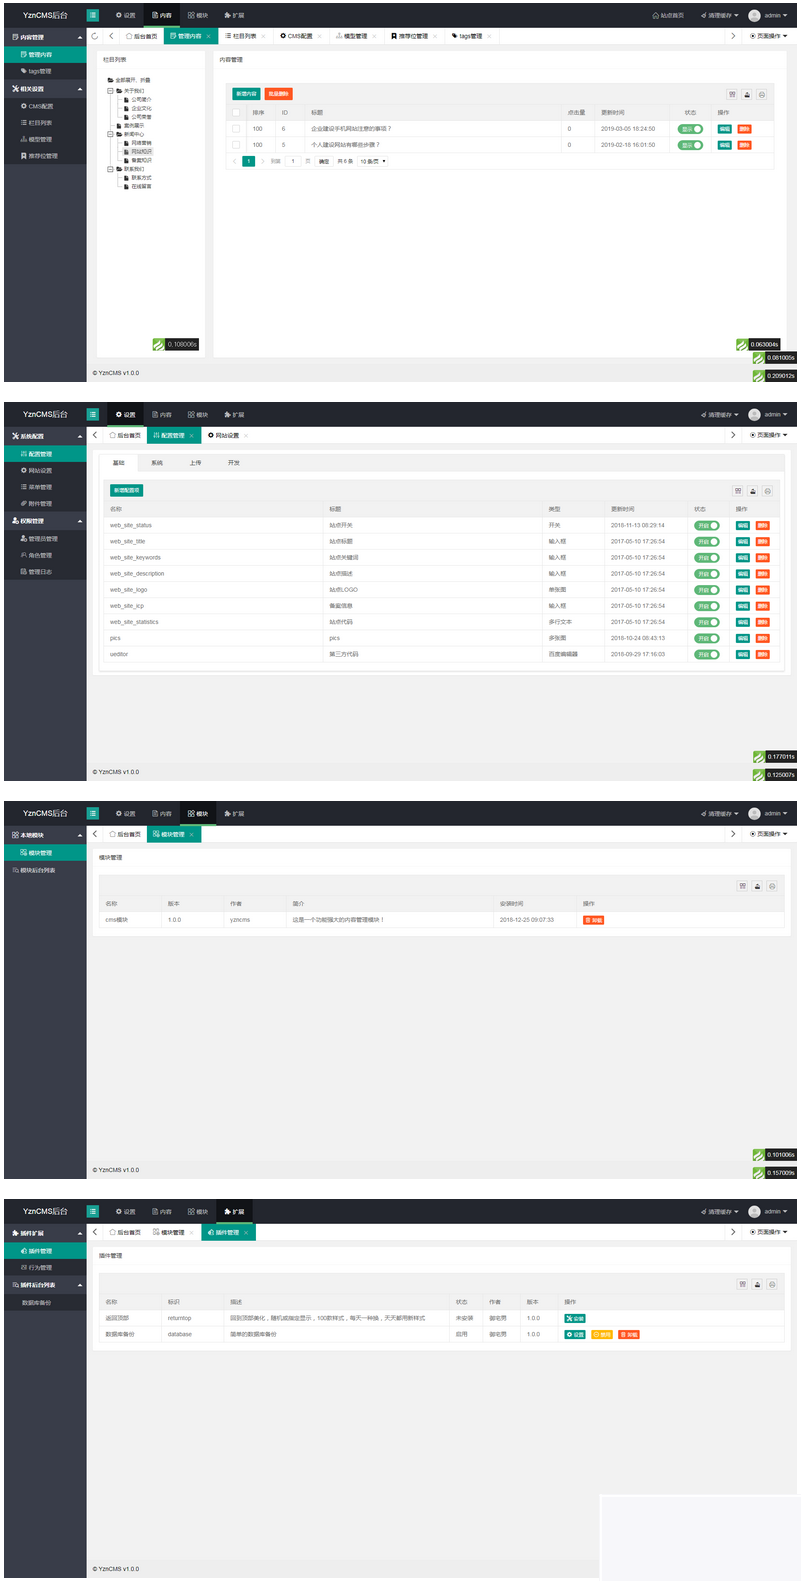Image resolution: width=801 pixels, height=1581 pixels.
Task: Collapse the 权限管理 sidebar section
Action: pyautogui.click(x=80, y=521)
